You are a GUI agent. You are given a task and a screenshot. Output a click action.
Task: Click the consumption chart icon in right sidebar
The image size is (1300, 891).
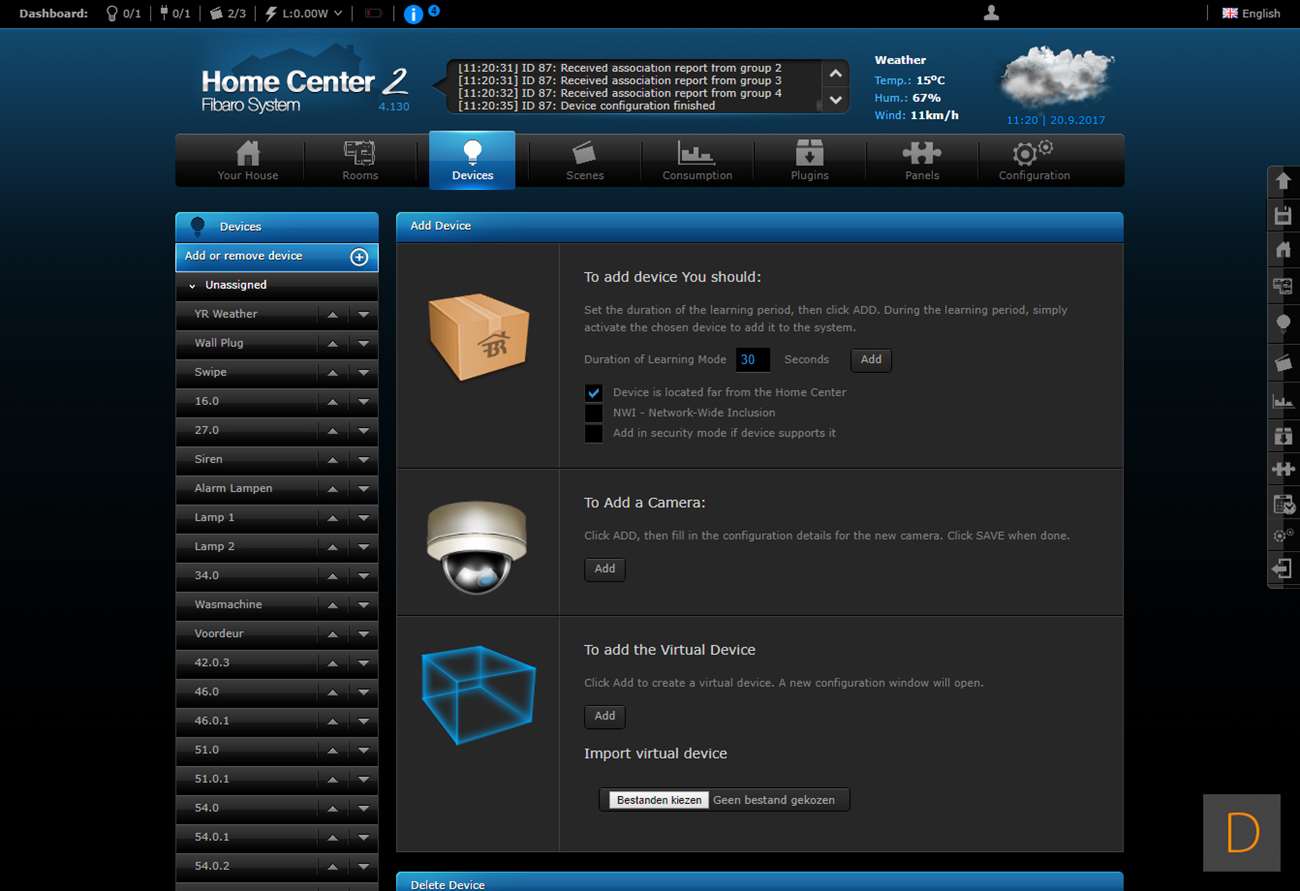pos(1283,401)
